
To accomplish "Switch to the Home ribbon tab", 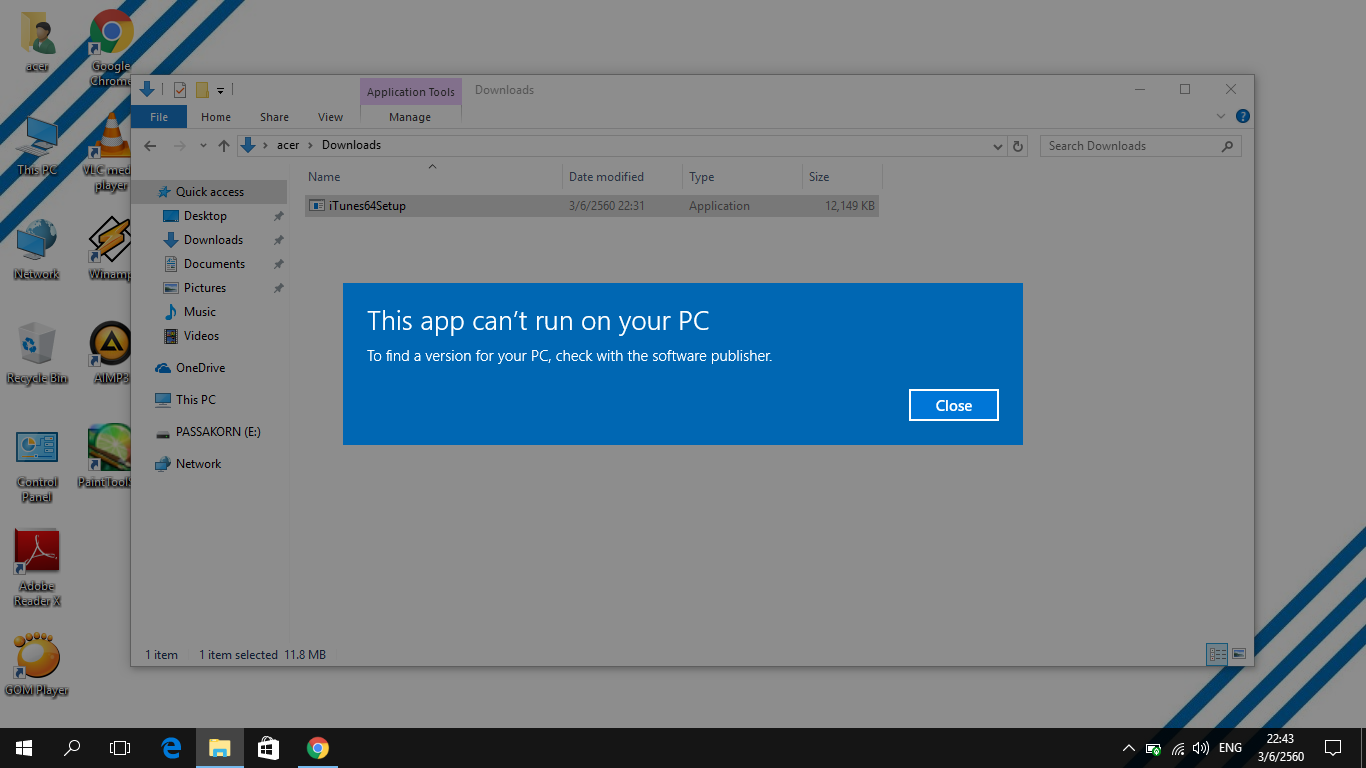I will coord(216,117).
